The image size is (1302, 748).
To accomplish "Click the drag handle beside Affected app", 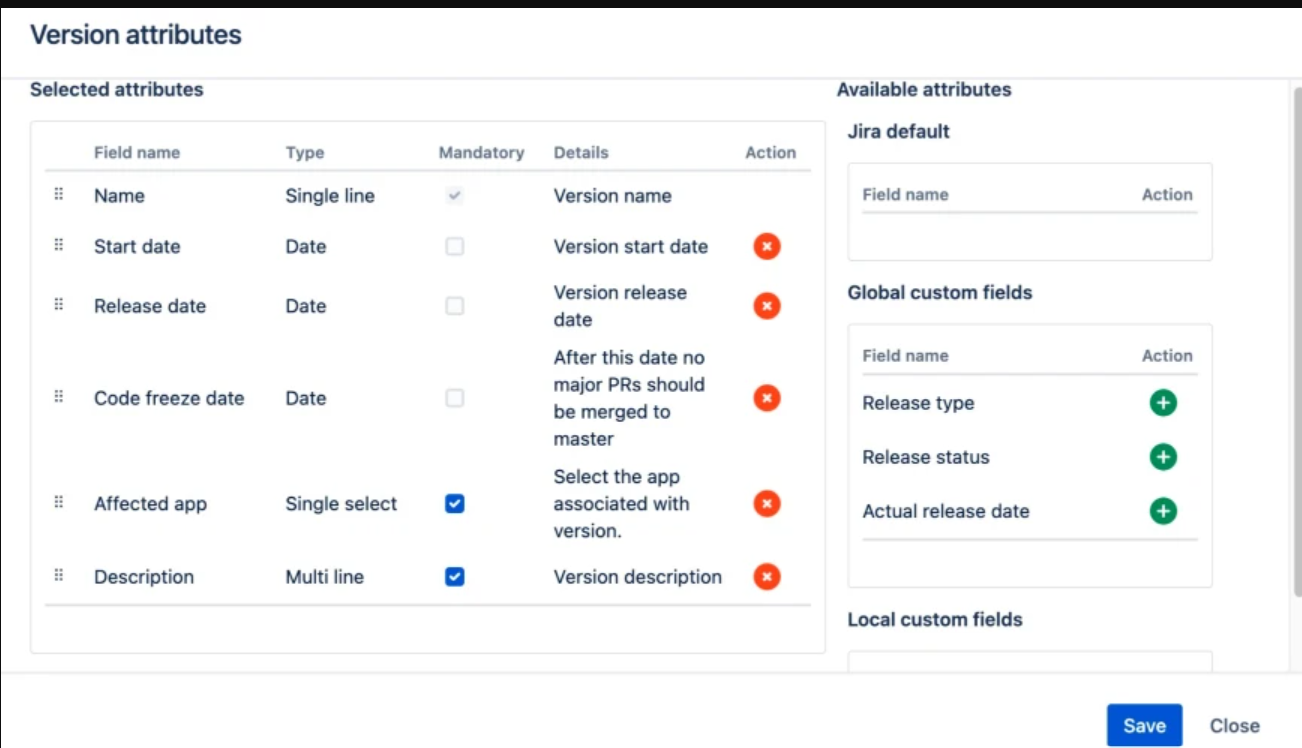I will (x=59, y=502).
